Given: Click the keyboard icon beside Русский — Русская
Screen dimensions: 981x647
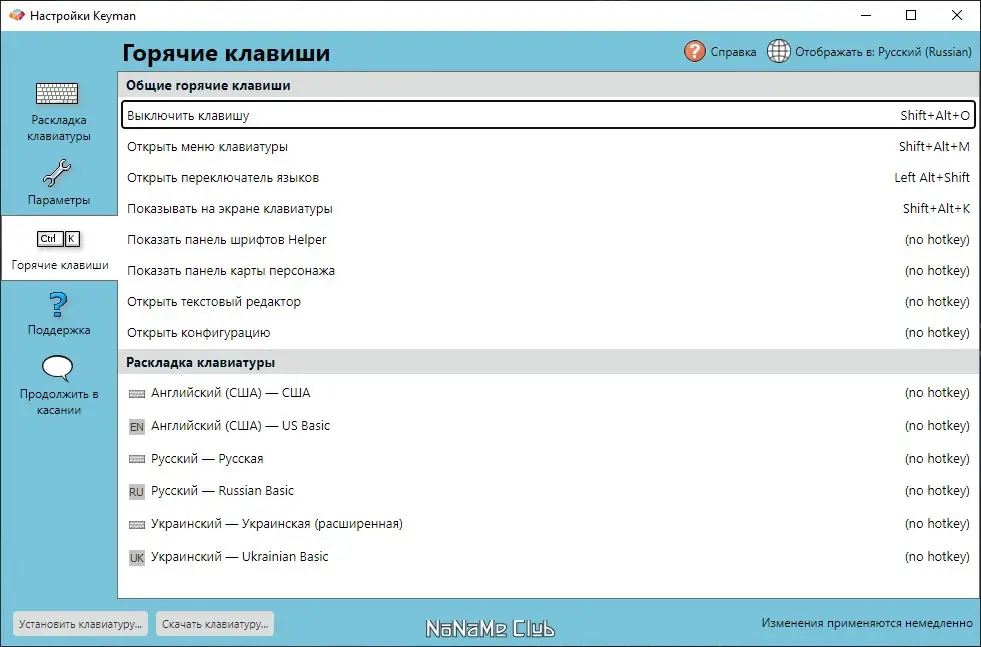Looking at the screenshot, I should coord(136,459).
